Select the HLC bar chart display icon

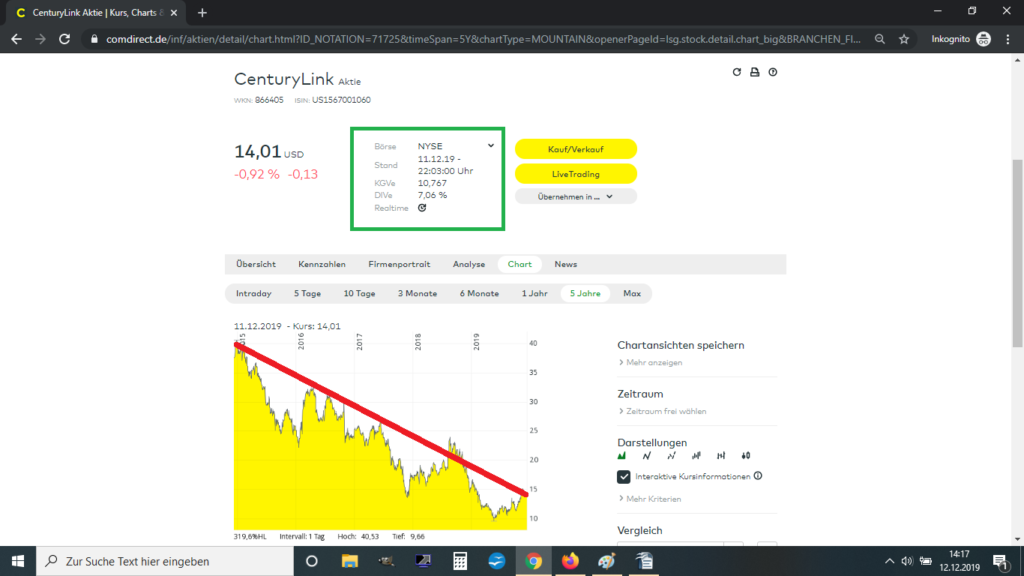721,456
